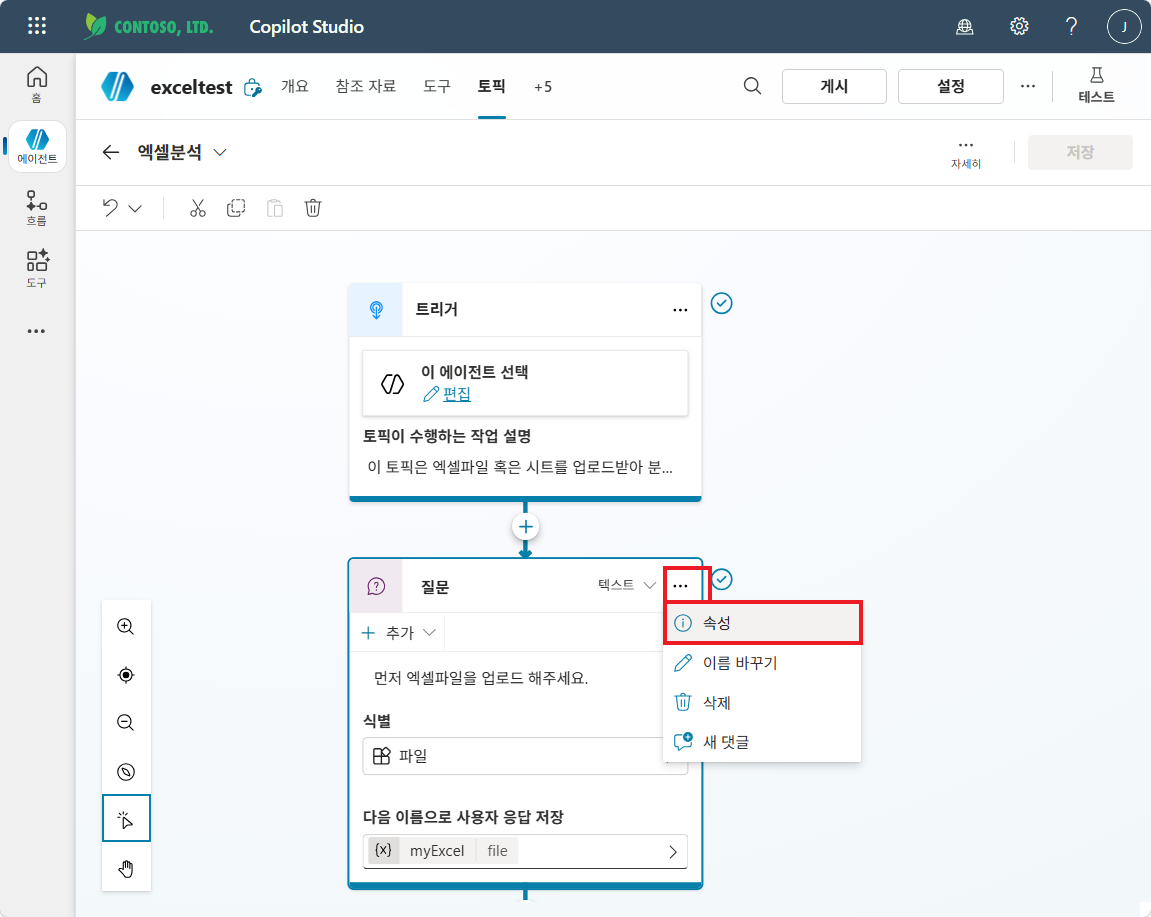Viewport: 1151px width, 917px height.
Task: Open the ellipsis menu on 질문 node
Action: (x=680, y=586)
